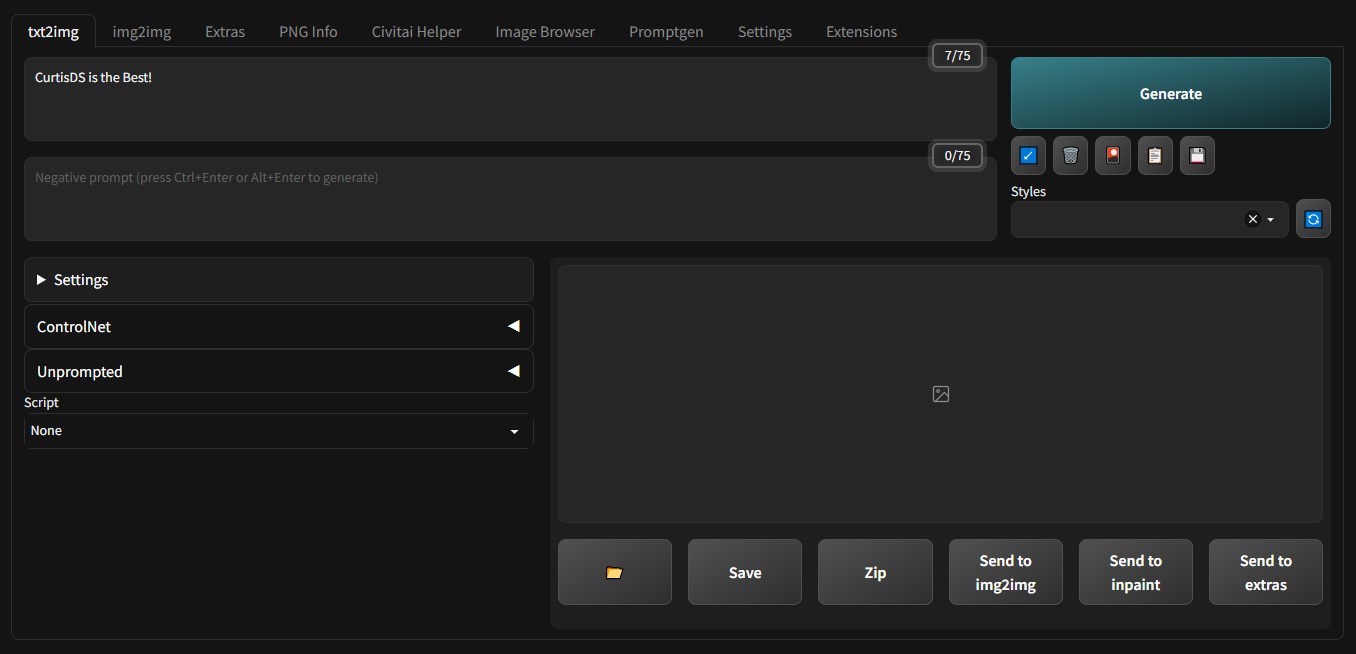The height and width of the screenshot is (654, 1356).
Task: Click the empty image output preview area
Action: (940, 394)
